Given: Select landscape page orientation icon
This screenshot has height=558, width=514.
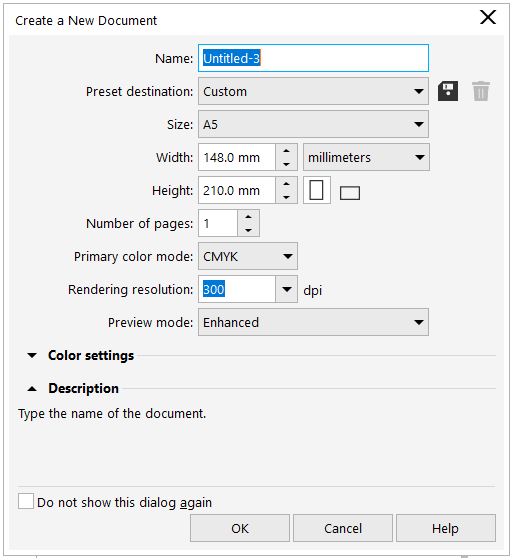Looking at the screenshot, I should (350, 193).
